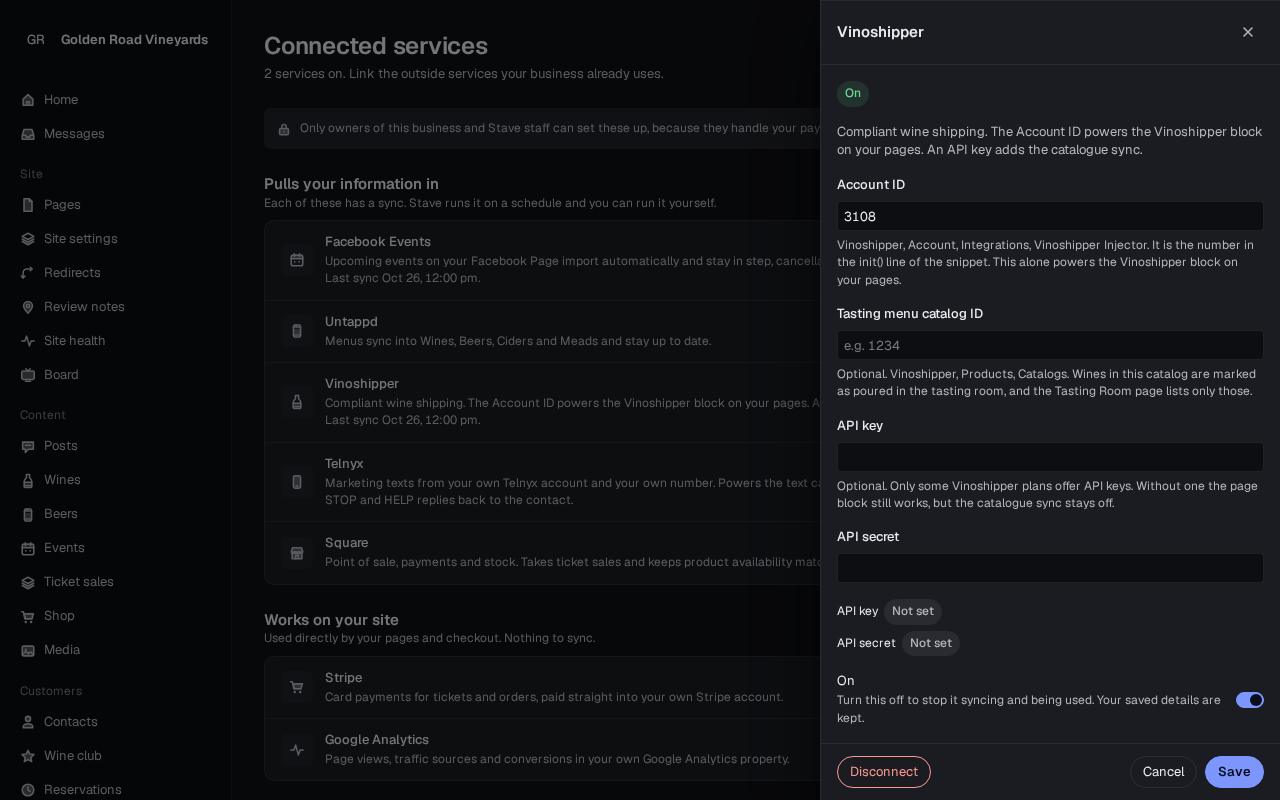Open Contacts in the sidebar
Image resolution: width=1280 pixels, height=800 pixels.
115,722
